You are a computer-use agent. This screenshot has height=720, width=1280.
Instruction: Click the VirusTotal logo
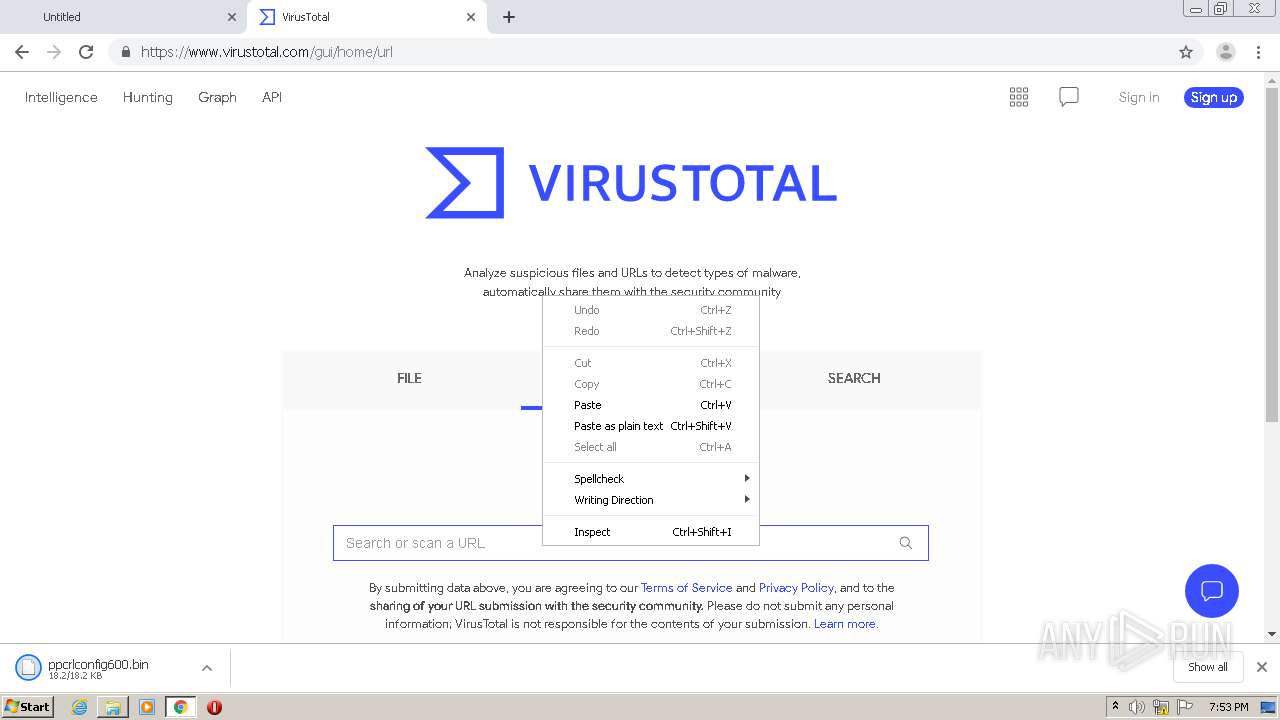[x=631, y=183]
